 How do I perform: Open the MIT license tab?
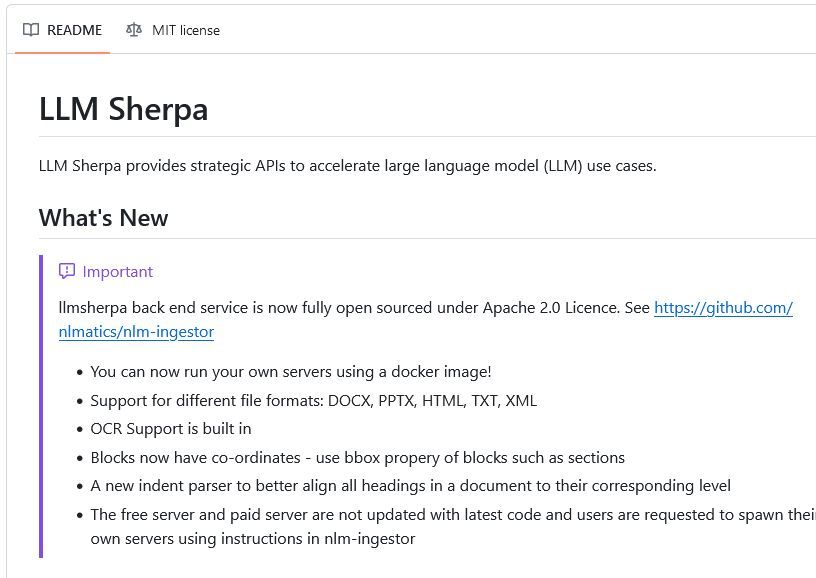click(173, 30)
